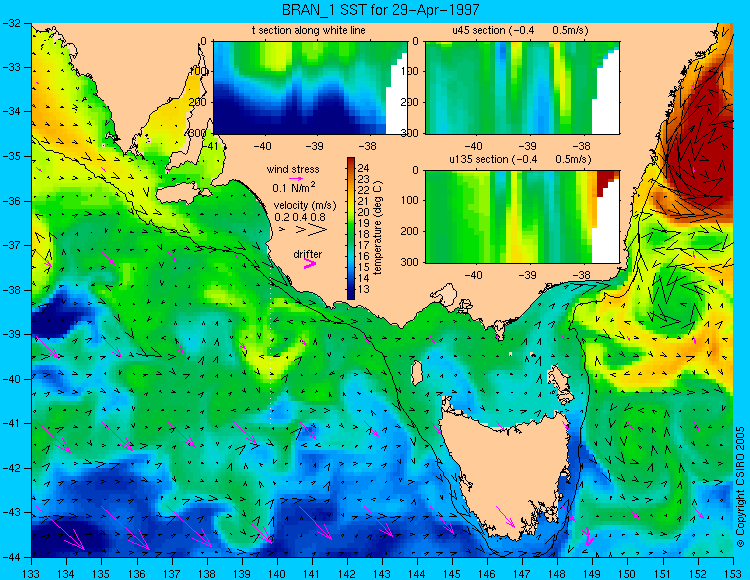Pick the dark blue bottom of temperature colorbar
The width and height of the screenshot is (750, 580).
pos(351,295)
